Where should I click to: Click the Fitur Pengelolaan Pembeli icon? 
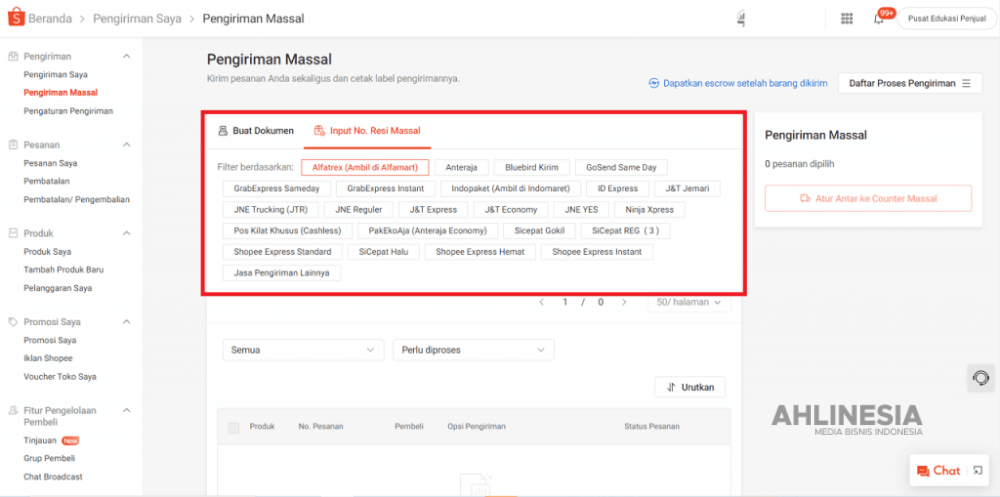pyautogui.click(x=13, y=410)
